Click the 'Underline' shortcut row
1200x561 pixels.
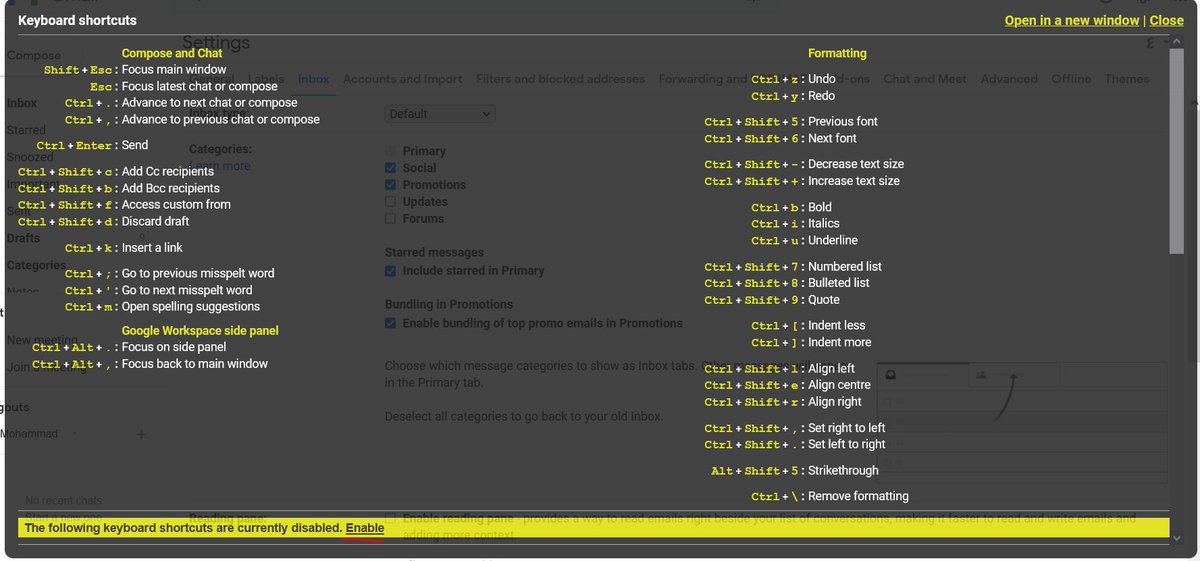click(804, 240)
